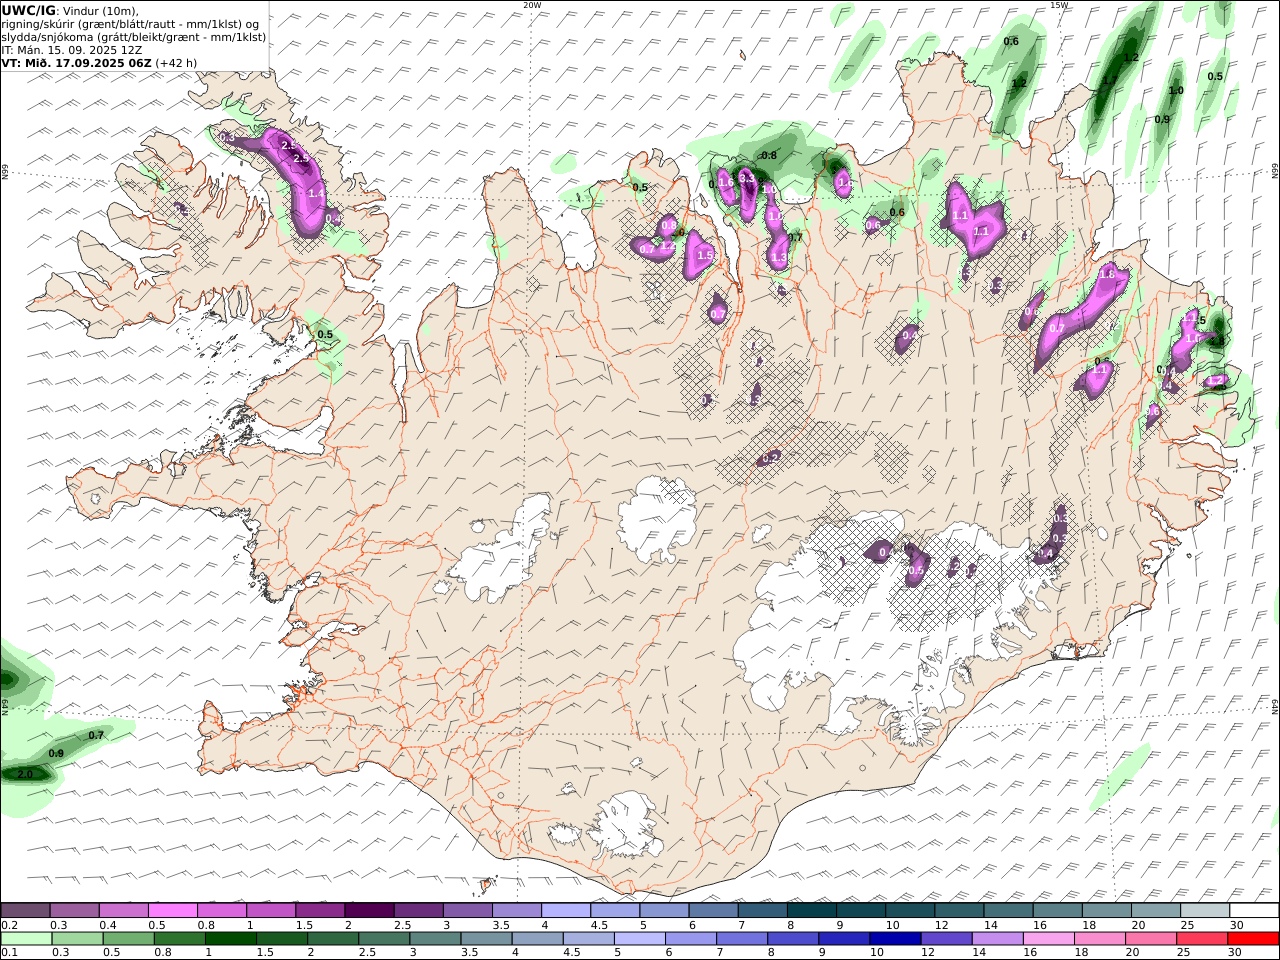Select the 0.5–0.8 bright magenta swatch, upper scale
1280x960 pixels.
pos(173,910)
